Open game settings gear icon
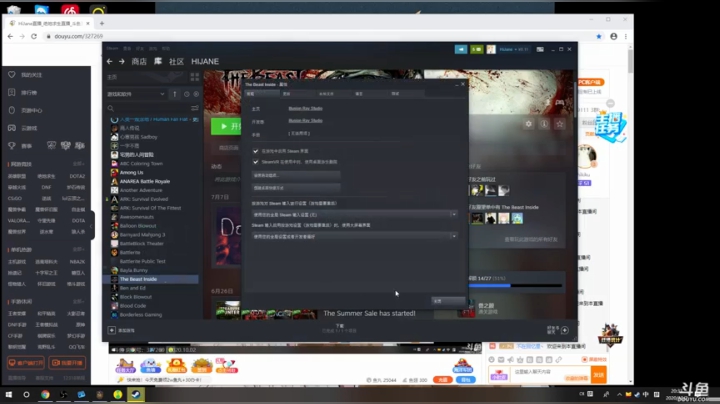The width and height of the screenshot is (720, 404). [529, 124]
